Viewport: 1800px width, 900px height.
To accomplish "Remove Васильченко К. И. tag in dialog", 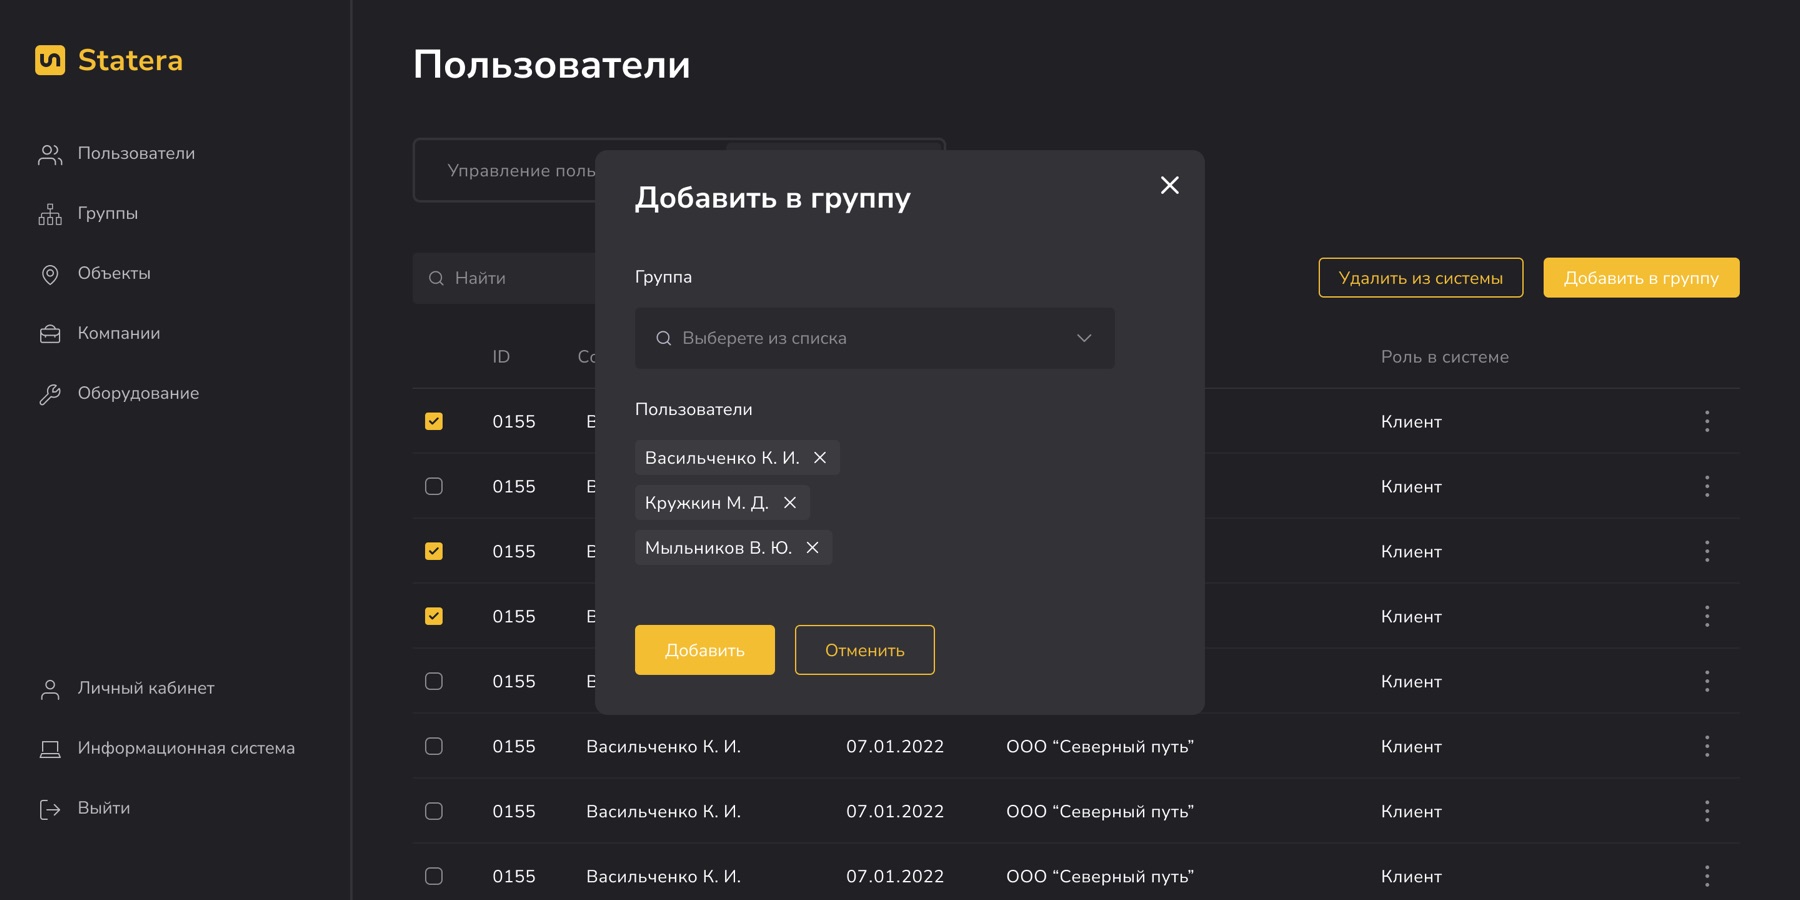I will pyautogui.click(x=820, y=457).
